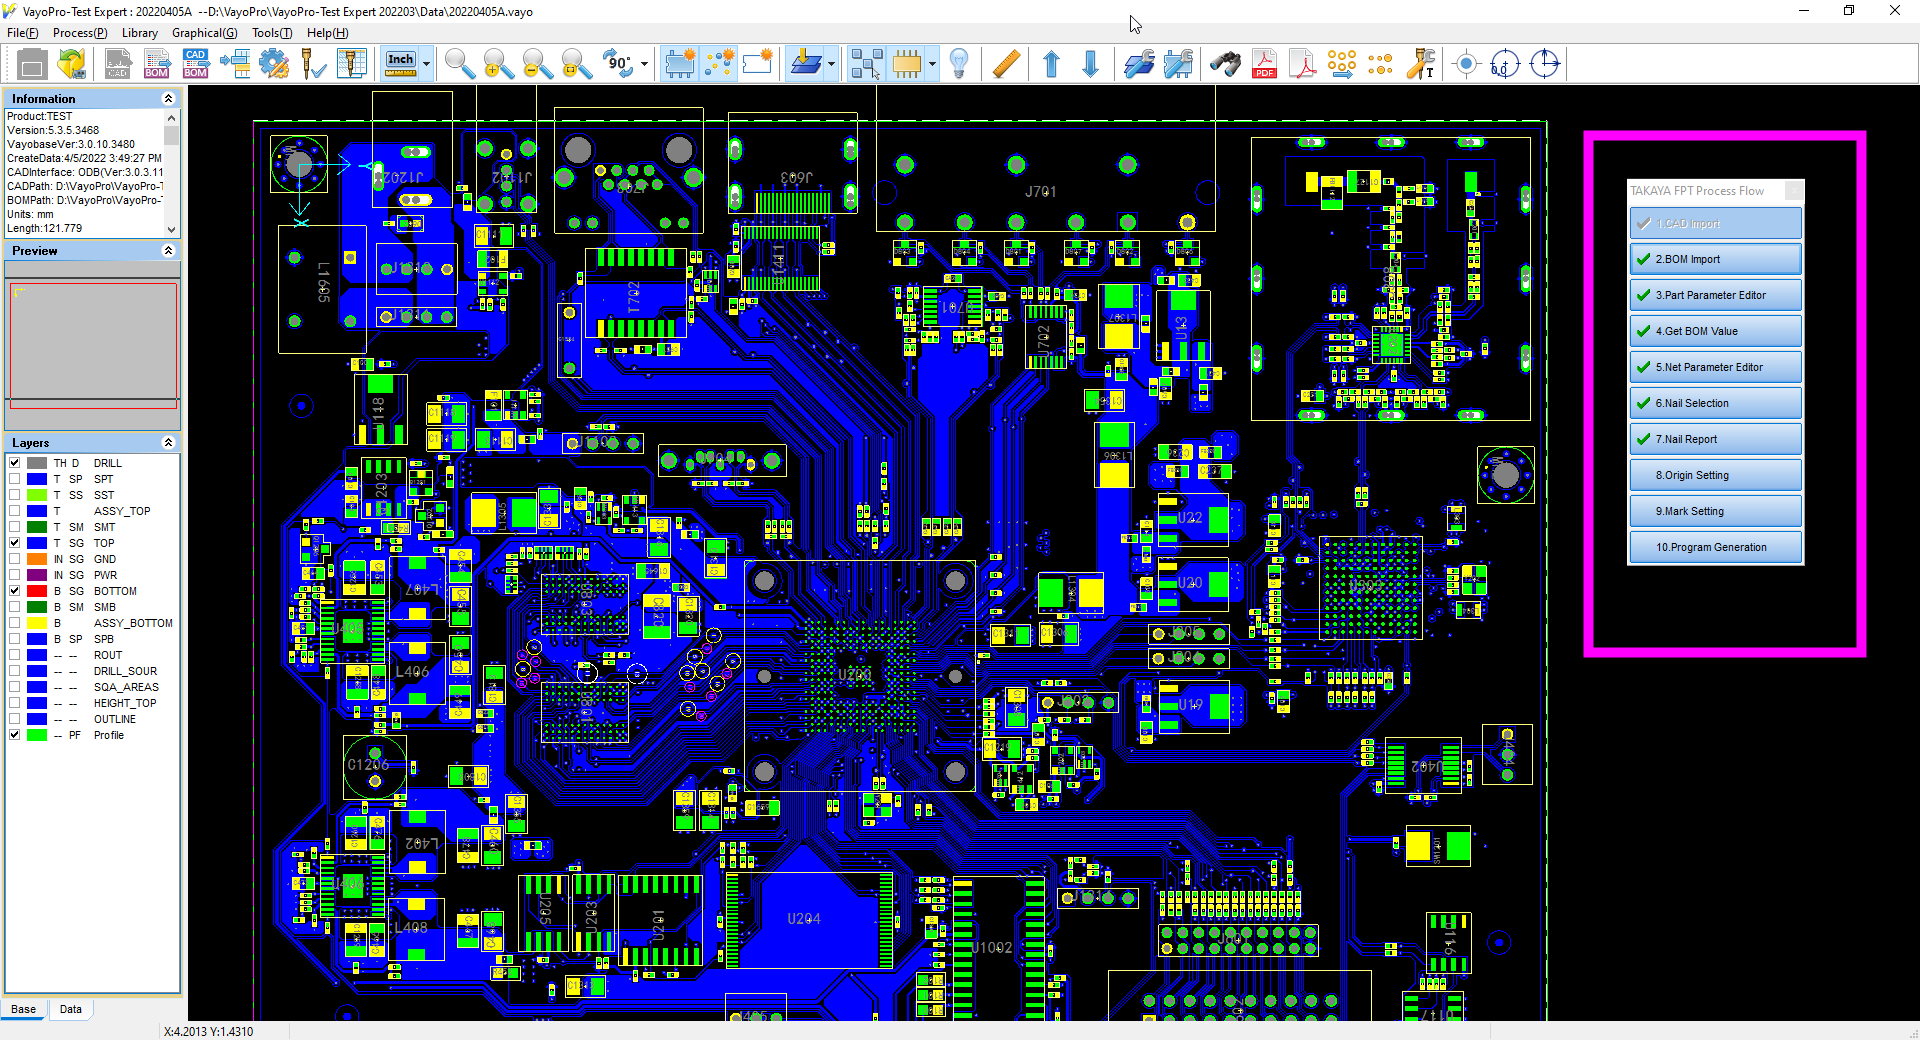Click the 10.Program Generation button
Screen dimensions: 1920x1040
coord(1715,547)
